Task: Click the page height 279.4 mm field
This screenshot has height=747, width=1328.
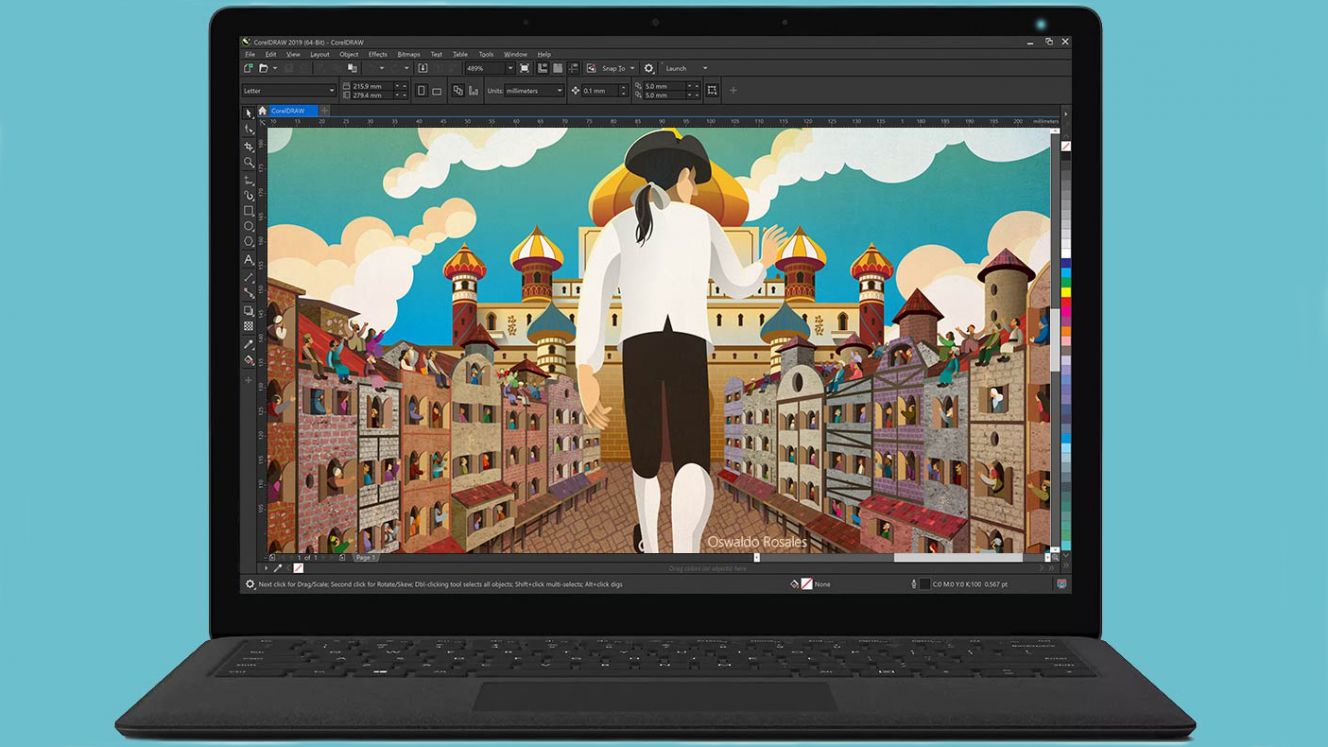Action: 372,95
